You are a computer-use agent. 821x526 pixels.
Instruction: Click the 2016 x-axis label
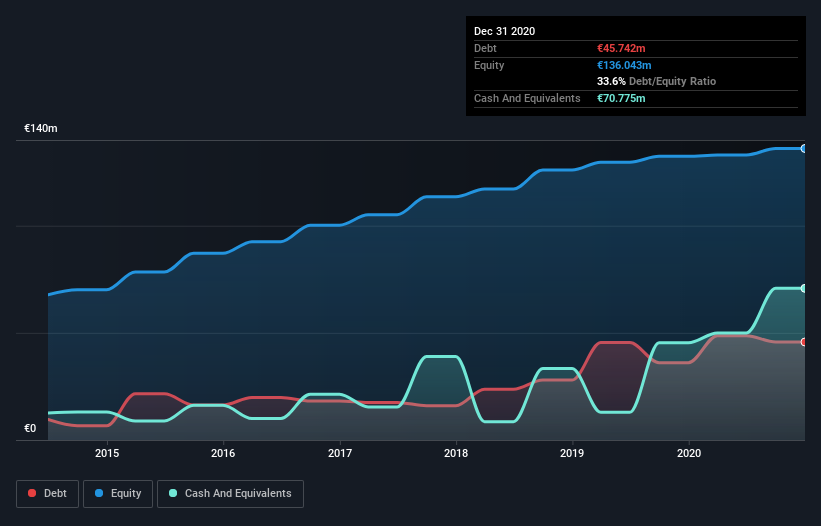tap(223, 454)
